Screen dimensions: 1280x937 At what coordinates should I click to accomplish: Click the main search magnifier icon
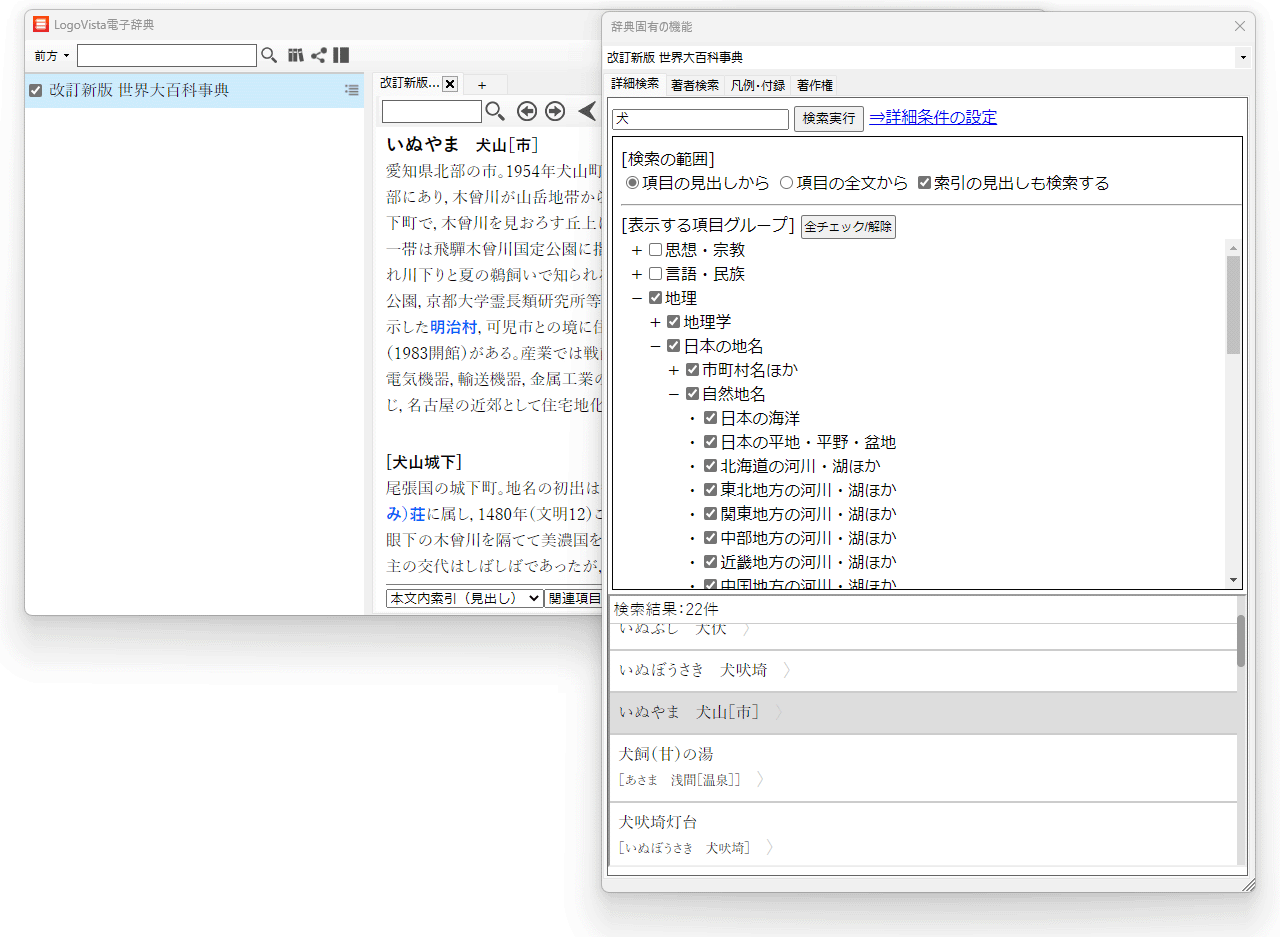[x=269, y=56]
